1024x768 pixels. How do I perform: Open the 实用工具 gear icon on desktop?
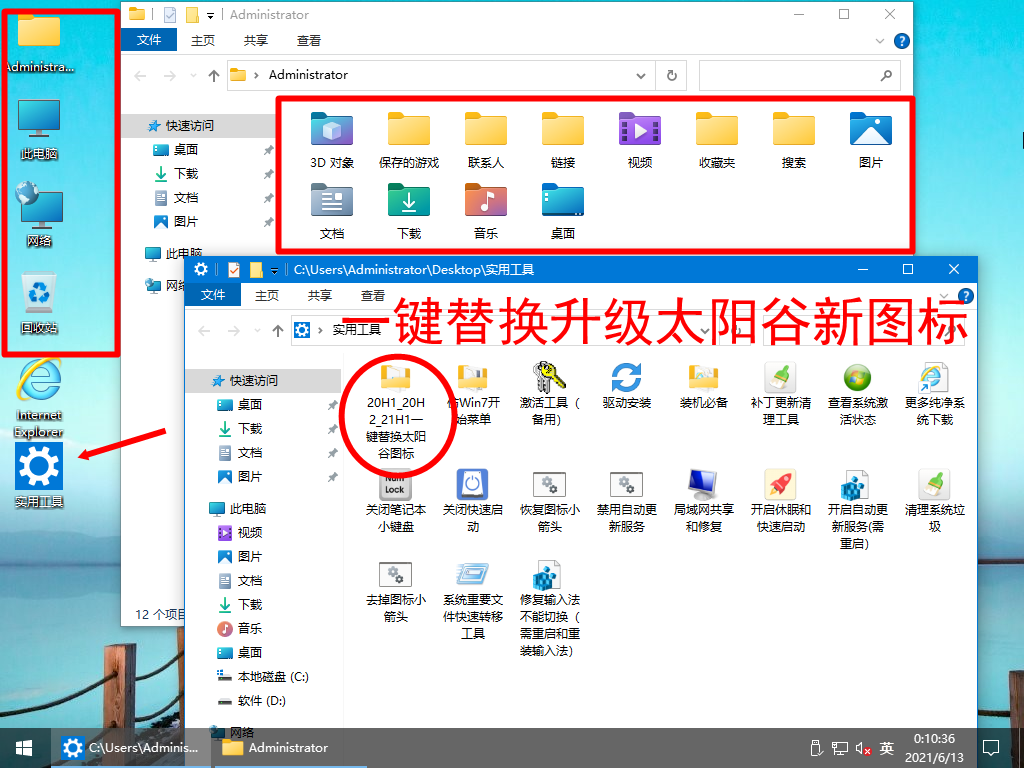click(38, 465)
